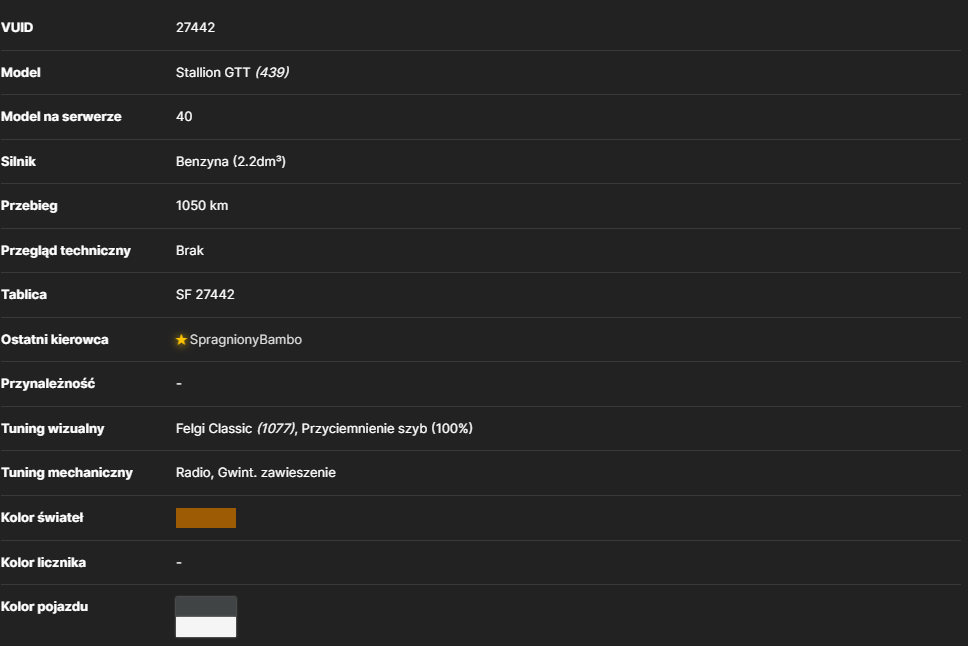Viewport: 968px width, 646px height.
Task: Click the Przegląd techniczny value Brak
Action: click(x=190, y=250)
